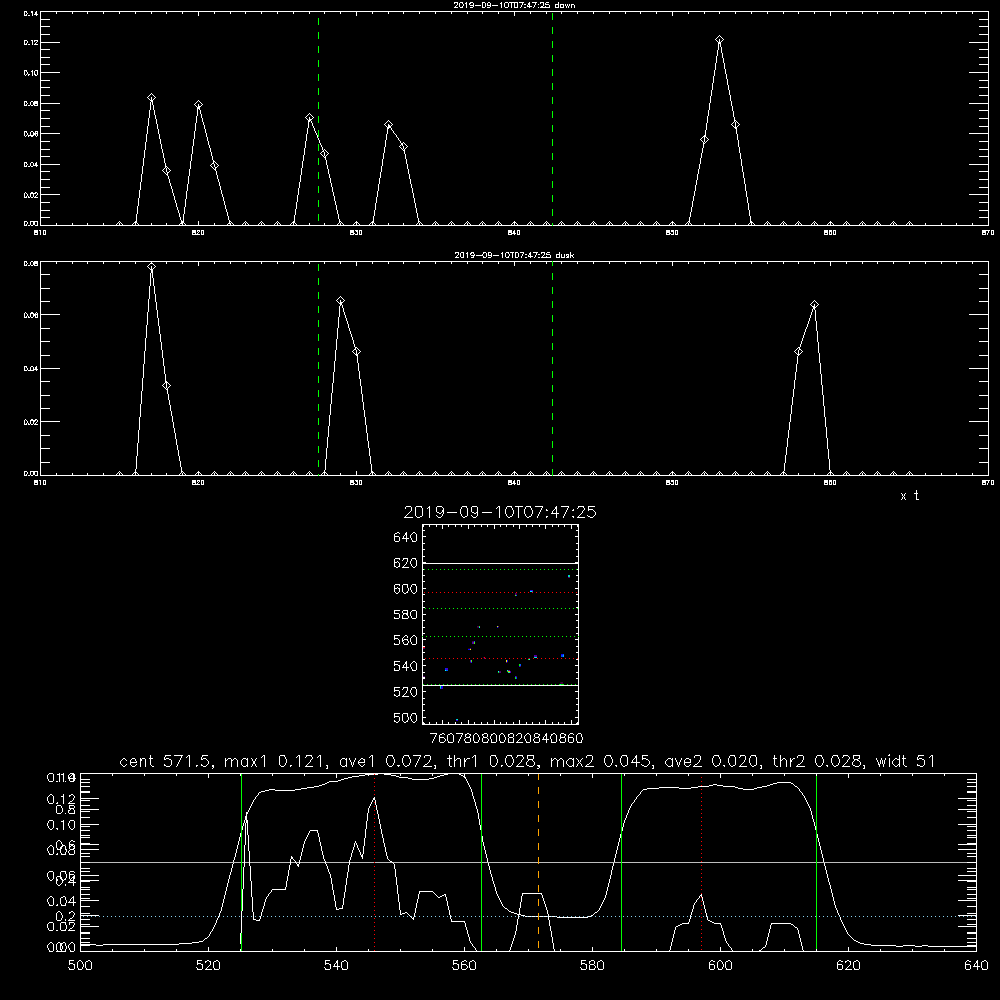Click the dawn peak diamond near x 820

coord(198,105)
